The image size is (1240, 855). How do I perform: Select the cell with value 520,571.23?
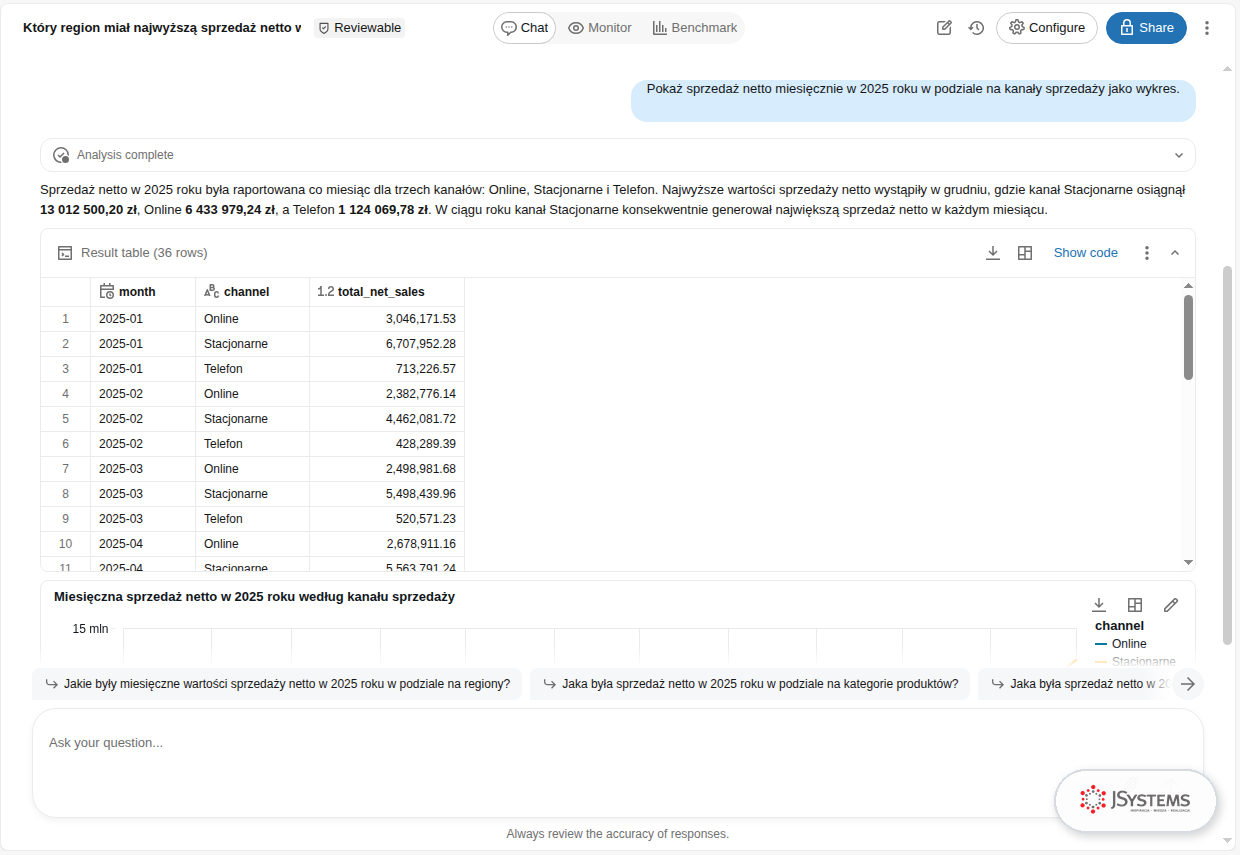(387, 519)
